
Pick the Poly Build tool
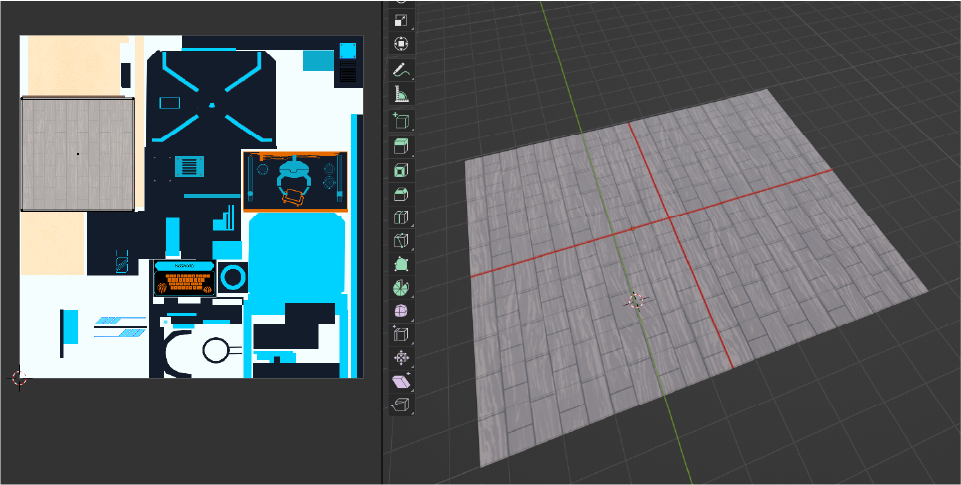401,264
